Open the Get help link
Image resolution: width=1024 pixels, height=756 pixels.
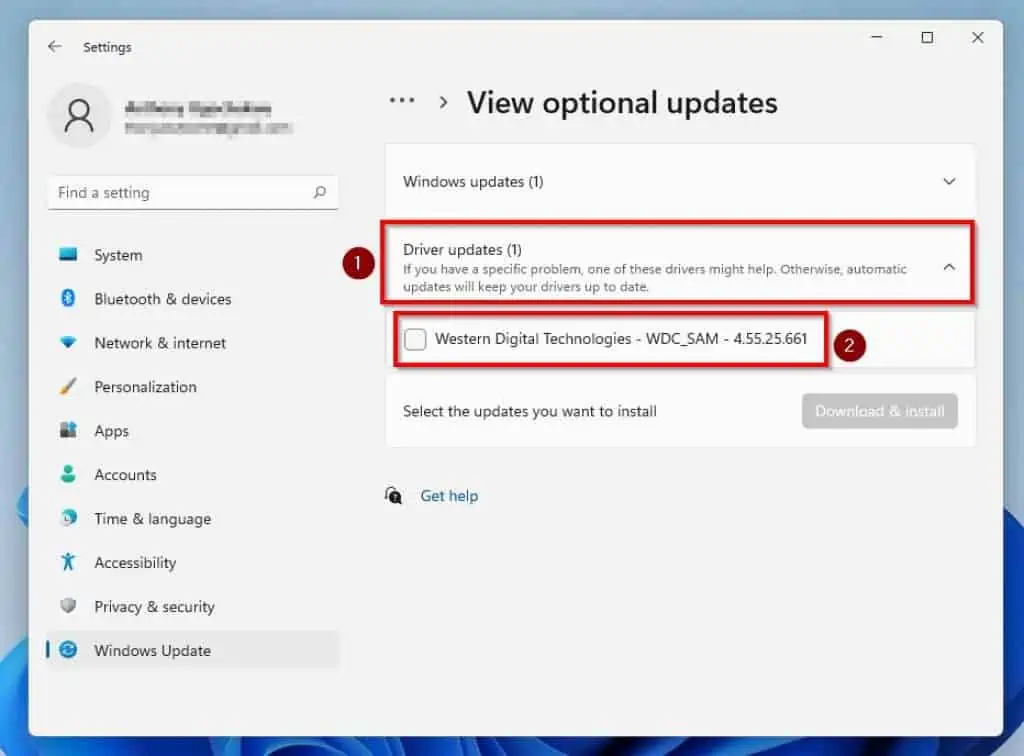coord(449,496)
